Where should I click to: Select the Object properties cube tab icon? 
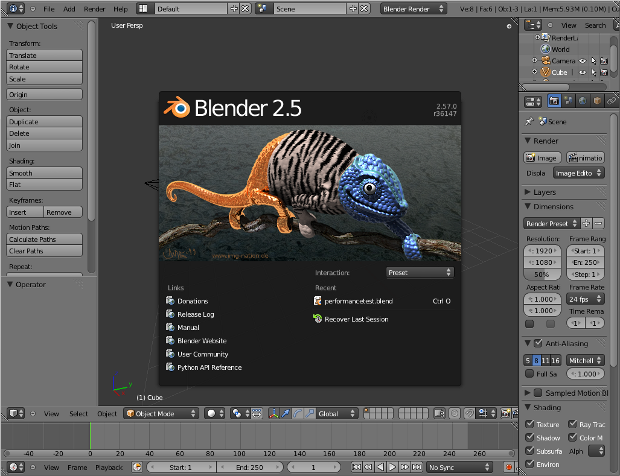pyautogui.click(x=597, y=101)
